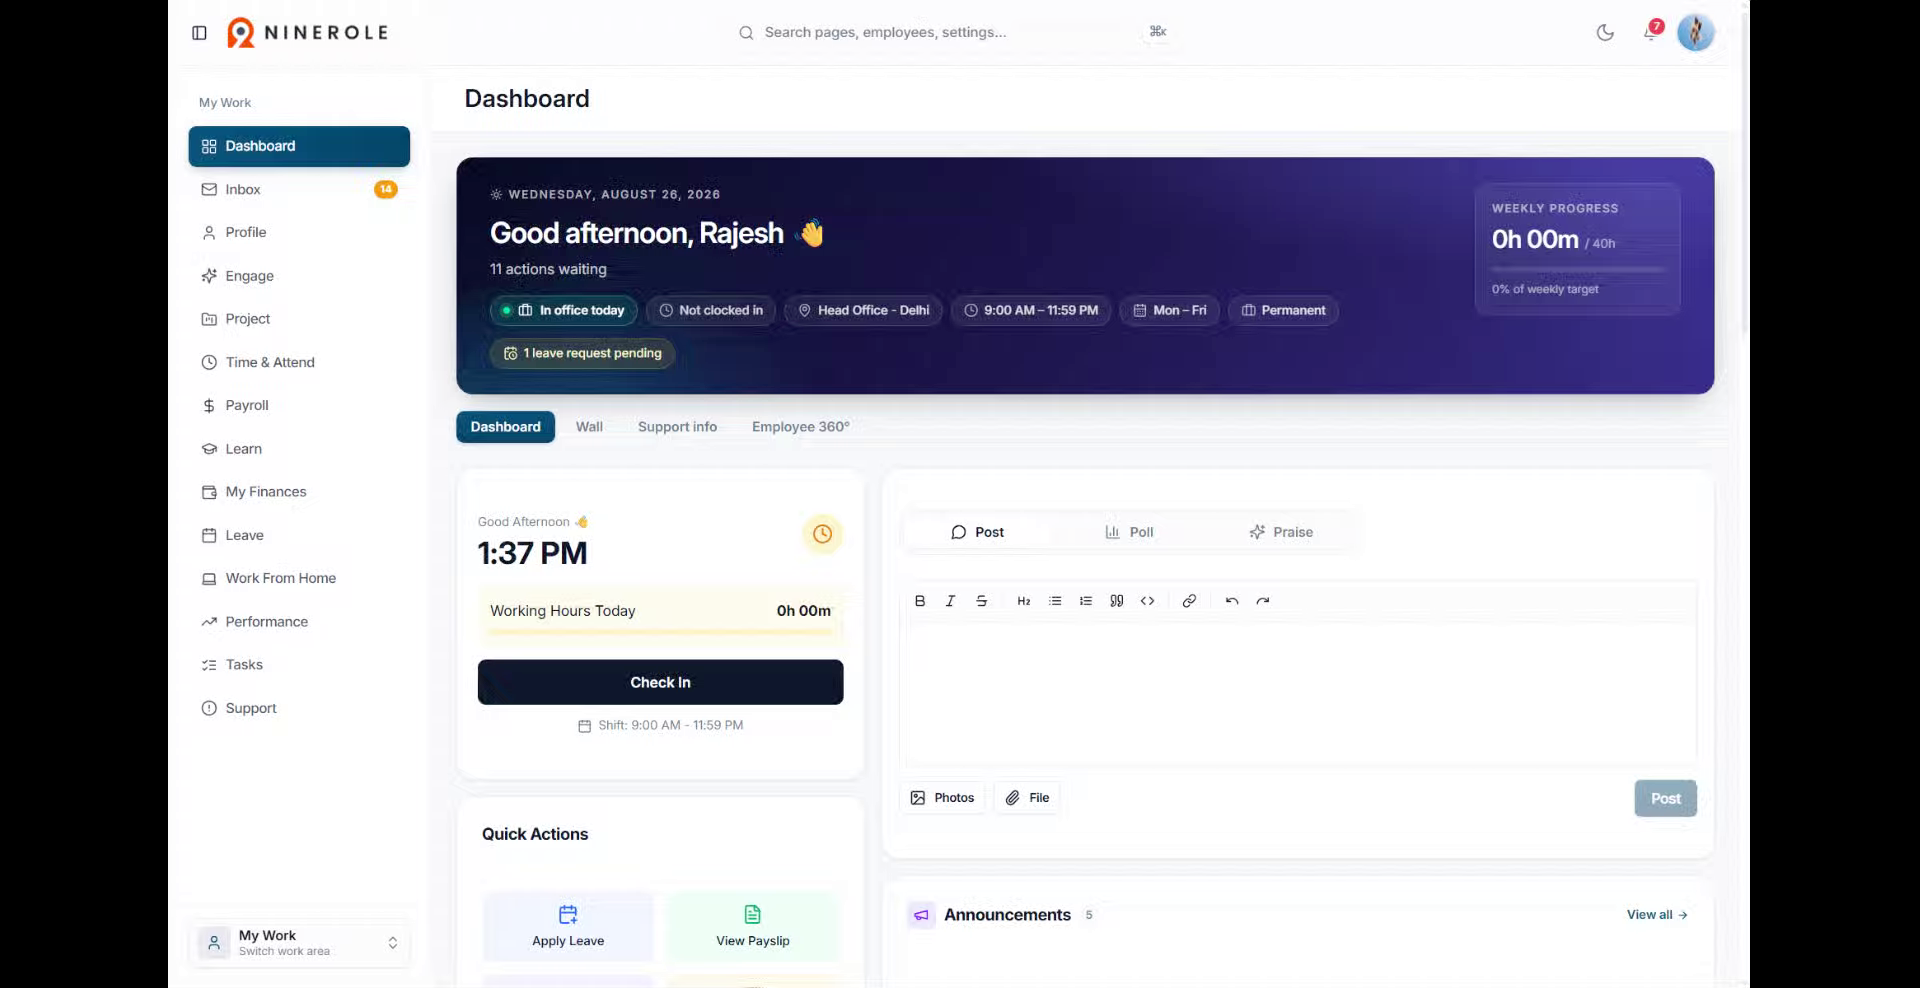Toggle the sidebar collapse icon
Viewport: 1920px width, 988px height.
(x=199, y=33)
